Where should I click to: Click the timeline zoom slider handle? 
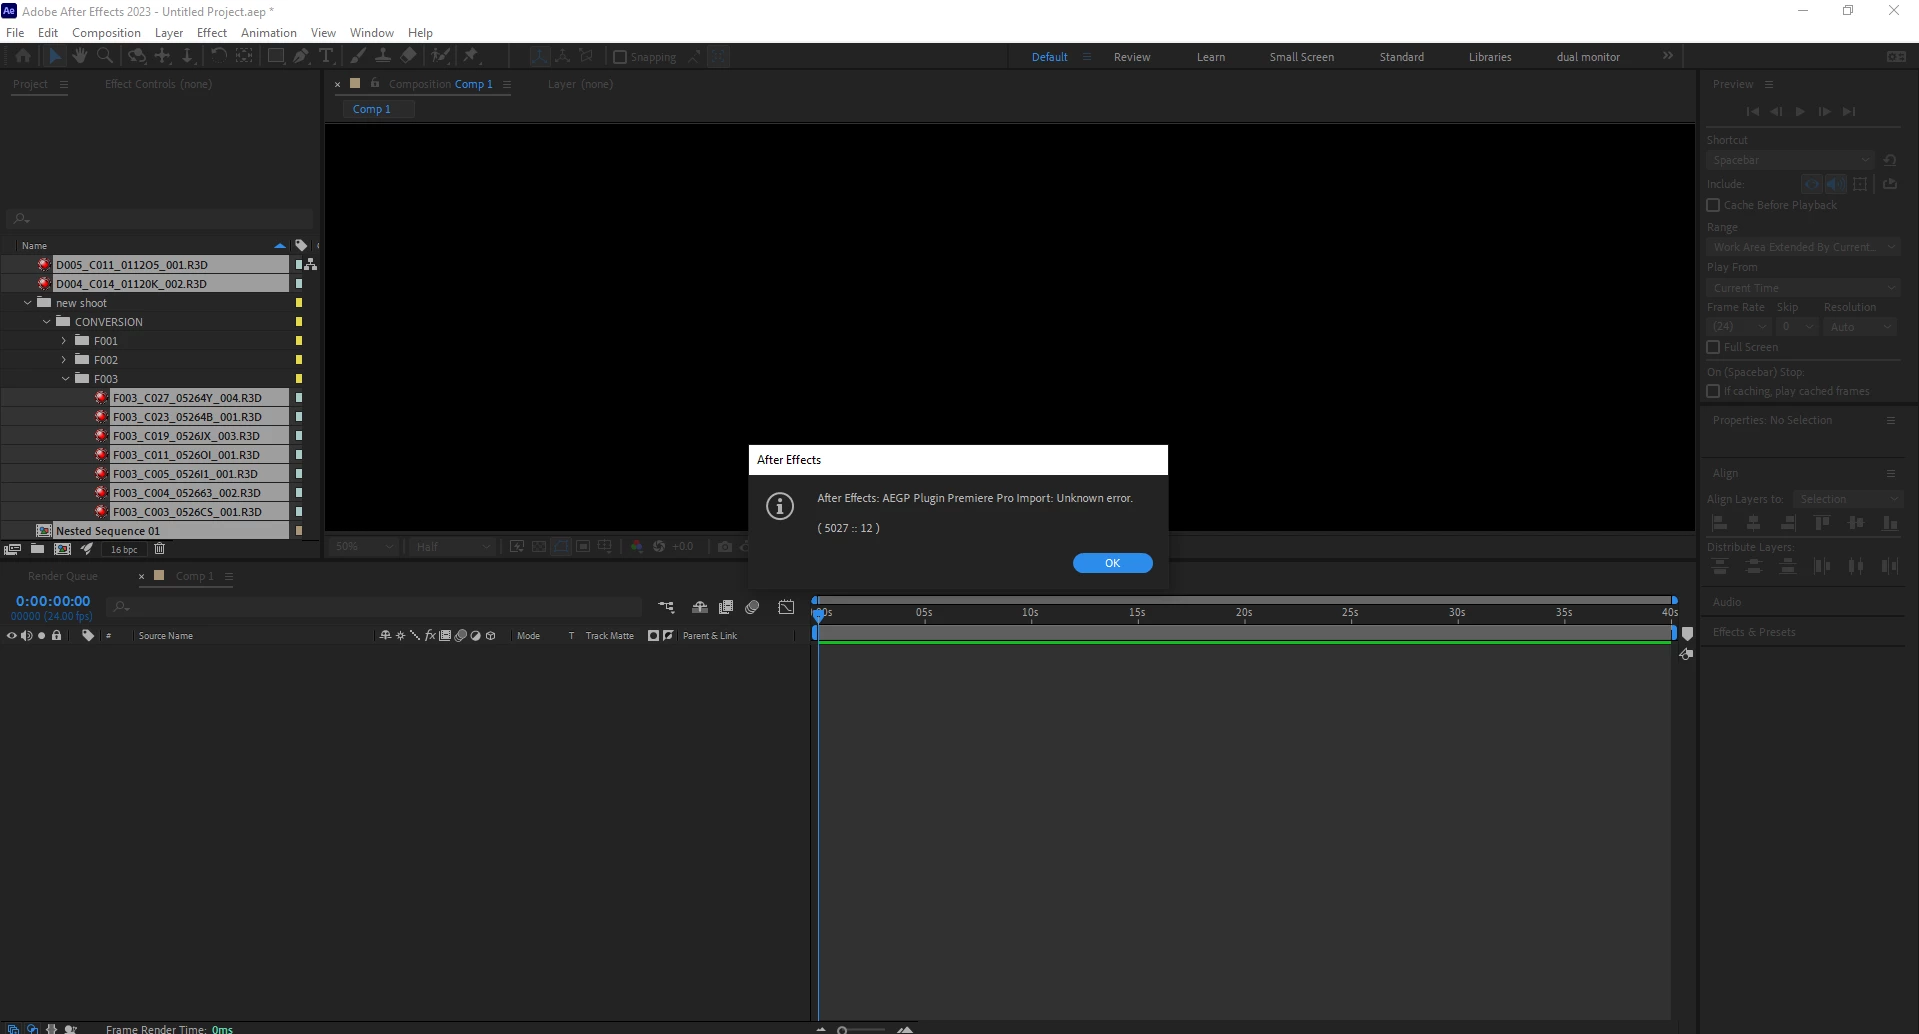point(842,1029)
